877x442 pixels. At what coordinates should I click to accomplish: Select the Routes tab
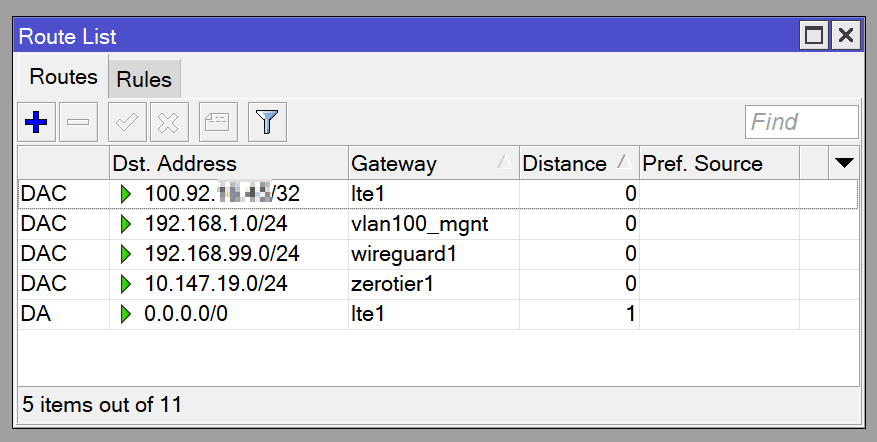[63, 77]
